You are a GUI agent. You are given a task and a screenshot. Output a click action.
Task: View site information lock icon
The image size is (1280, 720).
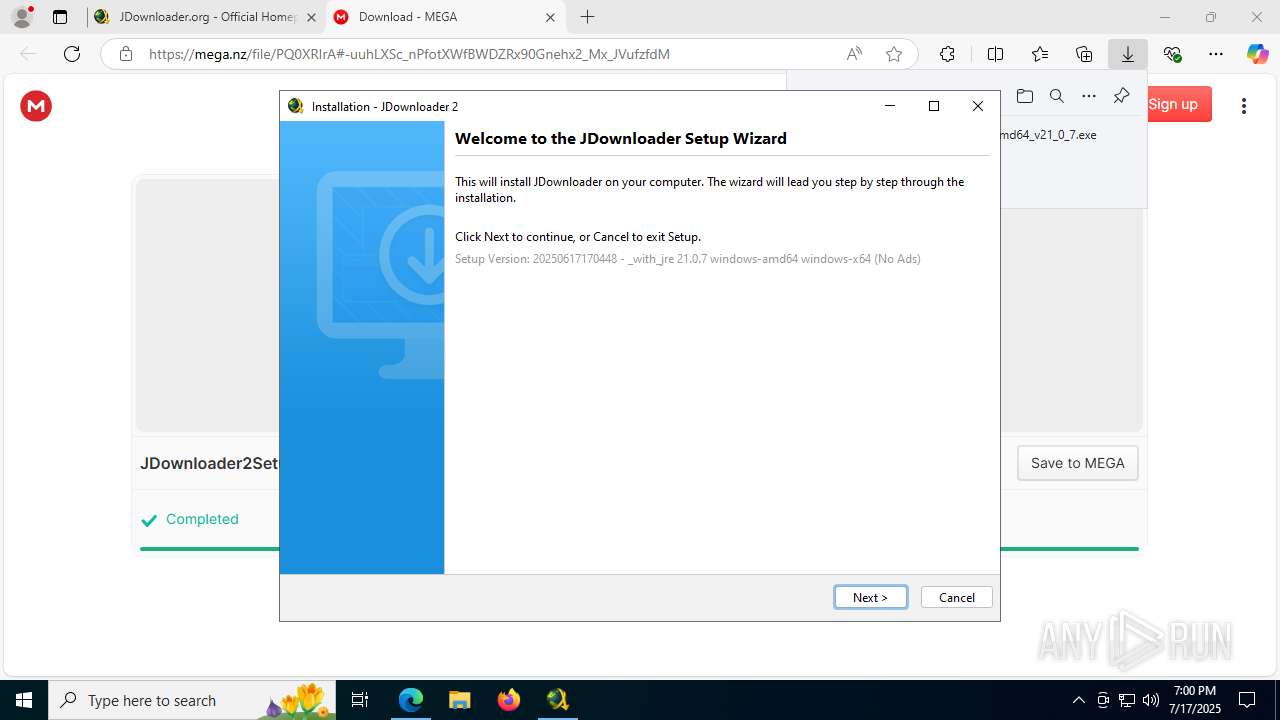(x=126, y=54)
